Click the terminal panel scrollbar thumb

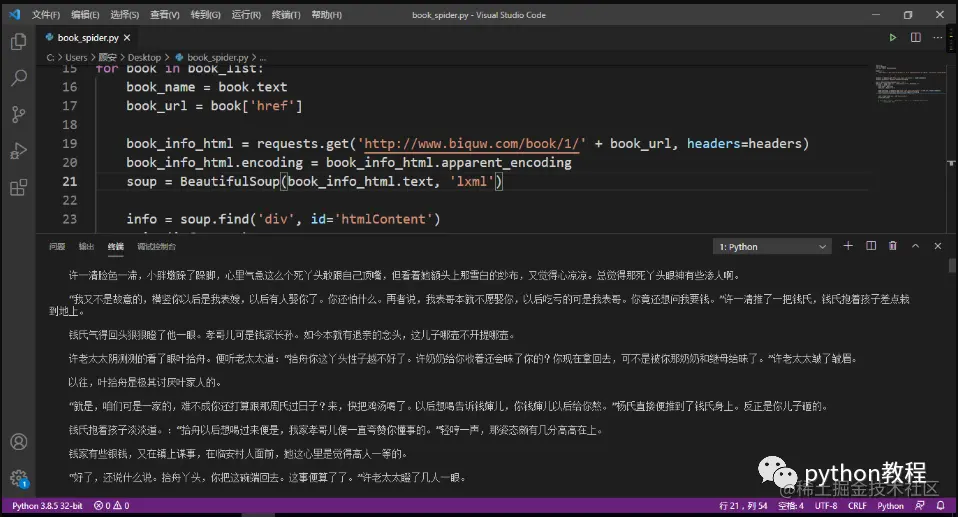pos(951,265)
